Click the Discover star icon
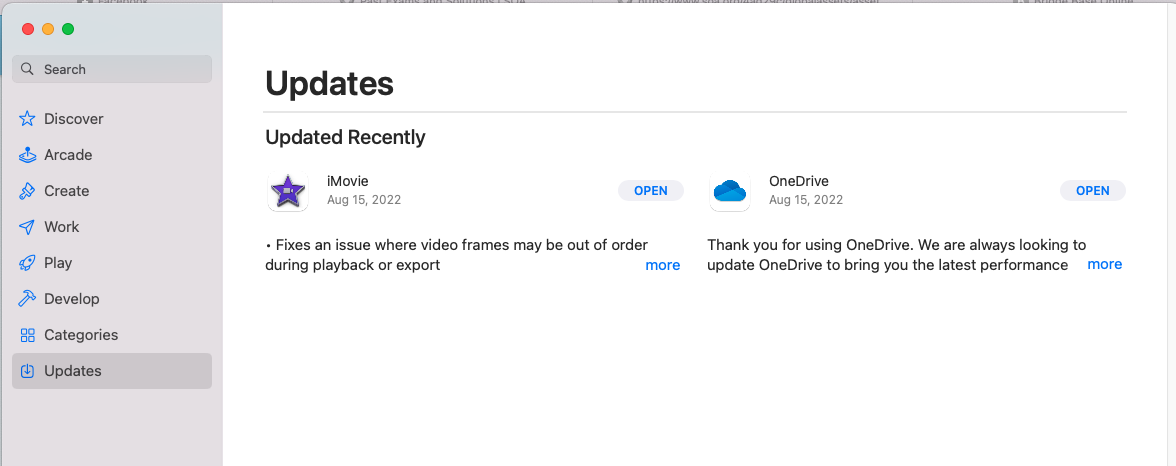The image size is (1176, 466). click(x=27, y=119)
